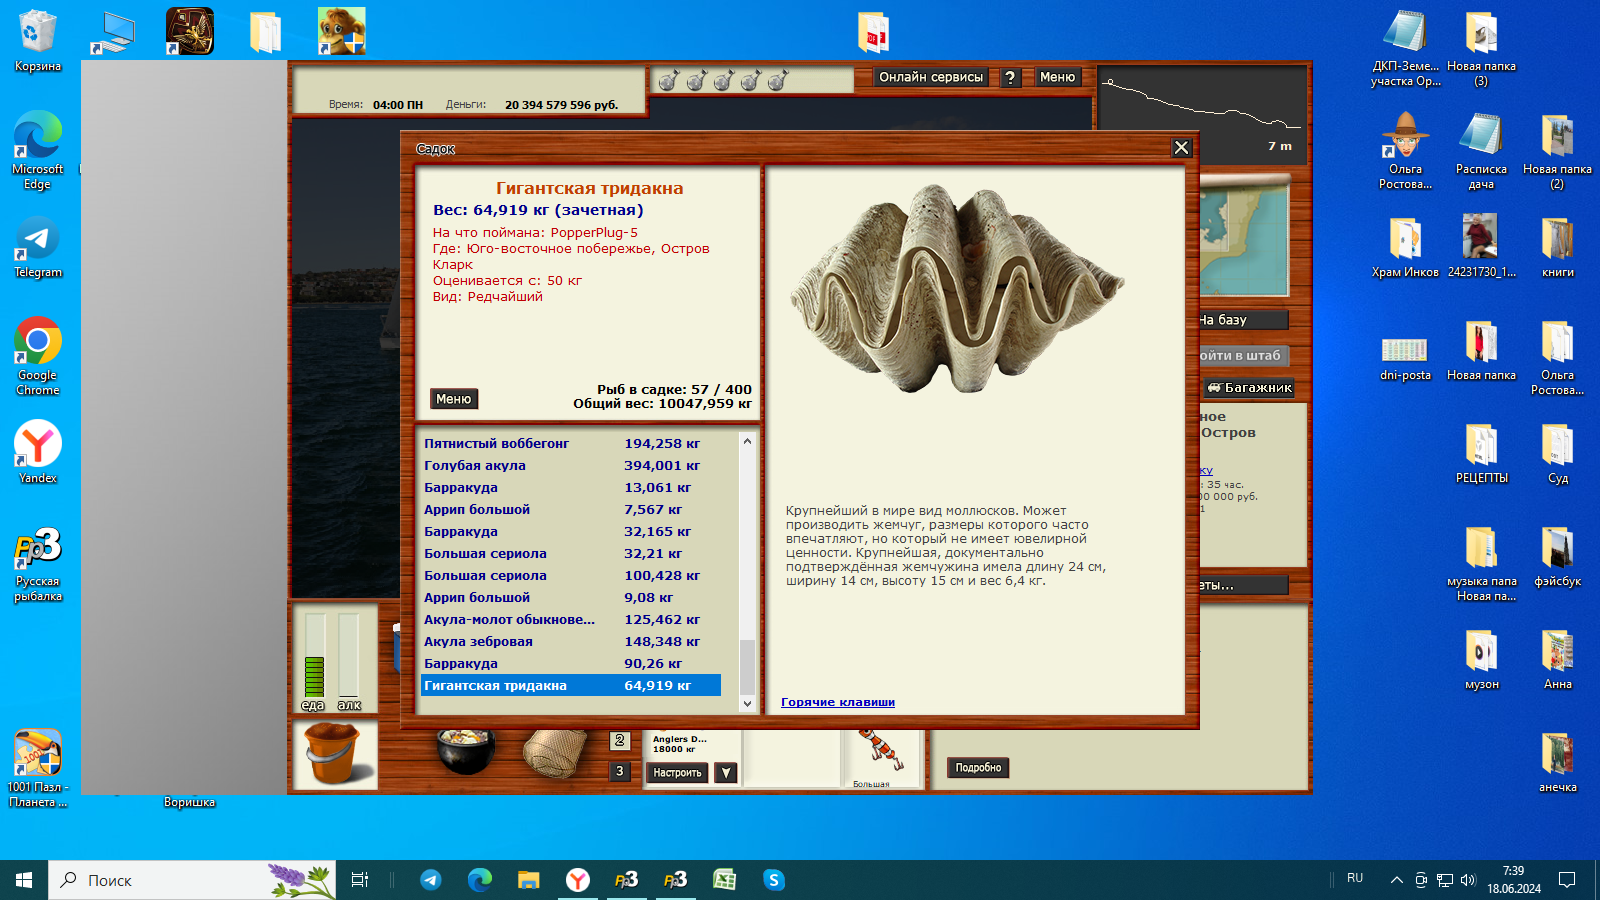Open Microsoft Edge desktop shortcut
The width and height of the screenshot is (1600, 900).
click(38, 150)
